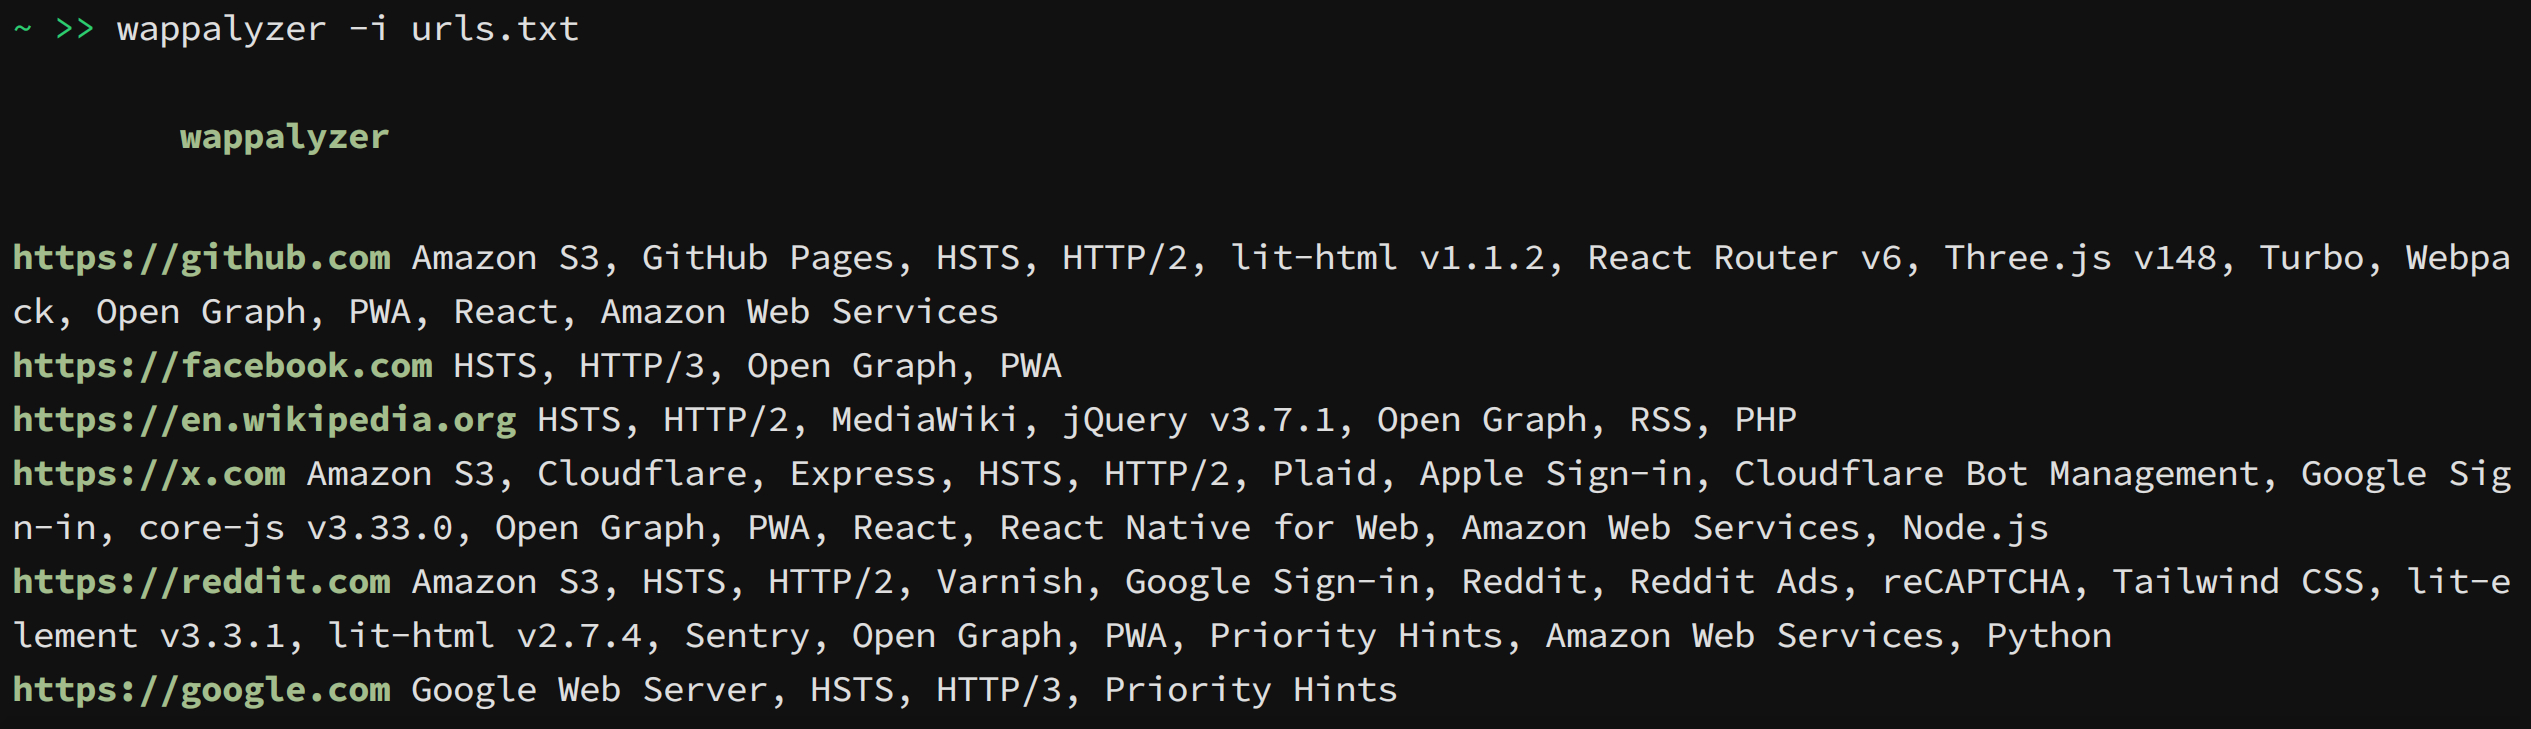
Task: Click the -i flag in command
Action: [368, 29]
